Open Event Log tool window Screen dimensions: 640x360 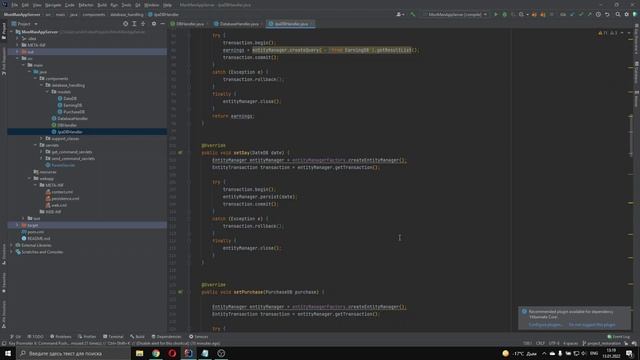point(619,337)
